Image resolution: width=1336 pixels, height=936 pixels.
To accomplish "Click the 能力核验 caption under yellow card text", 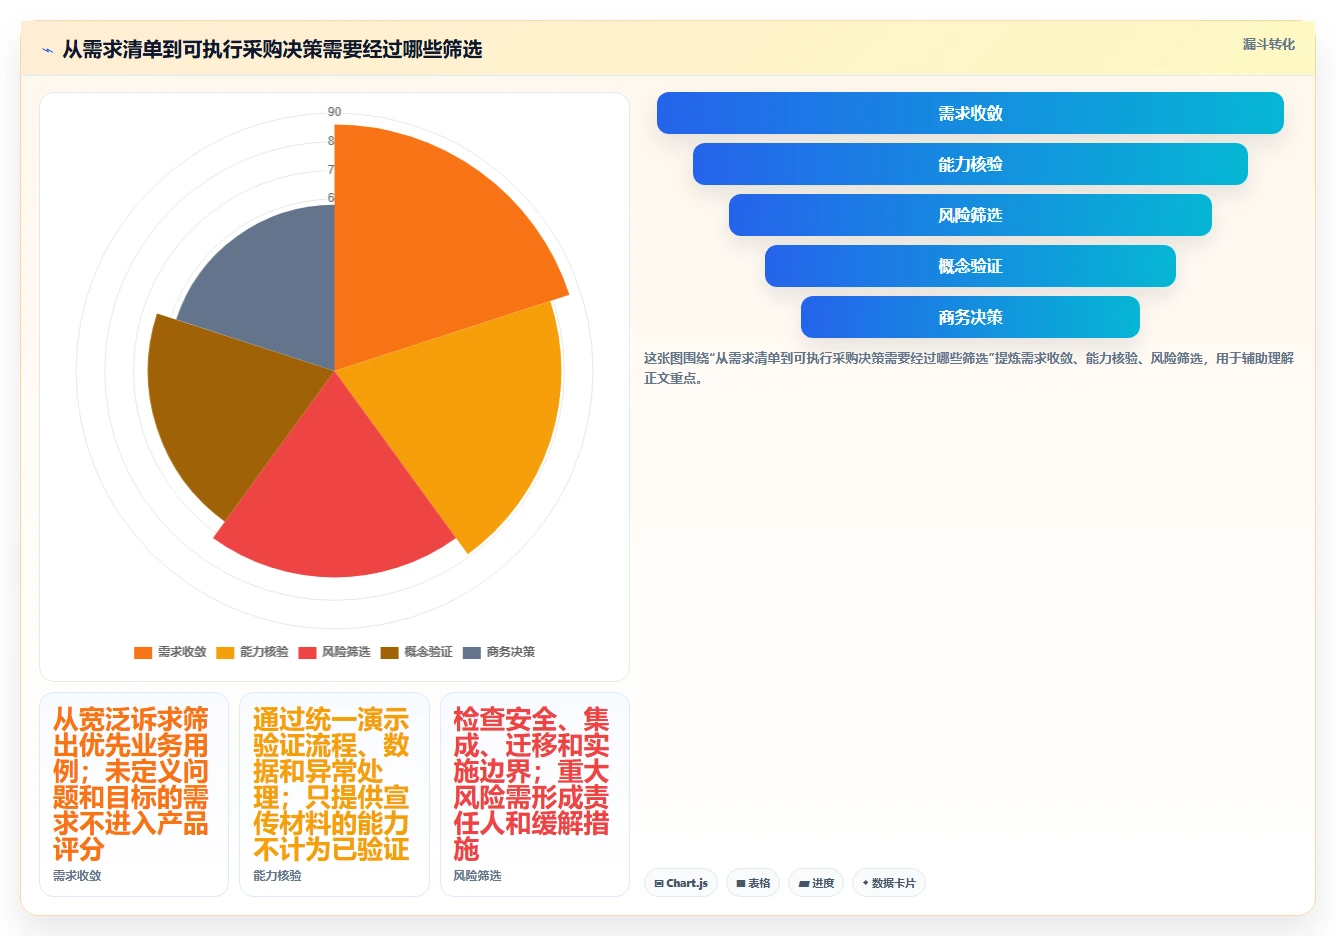I will pyautogui.click(x=277, y=876).
